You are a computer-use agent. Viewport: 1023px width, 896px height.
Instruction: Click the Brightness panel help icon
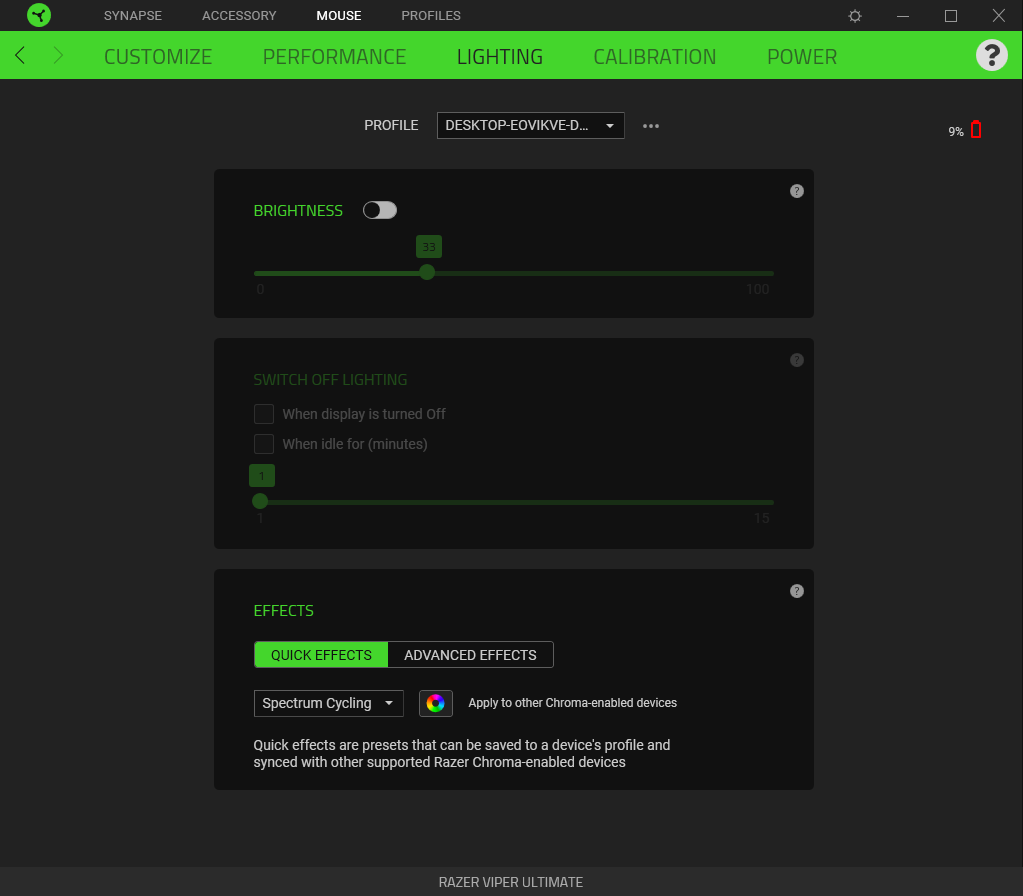[x=797, y=191]
